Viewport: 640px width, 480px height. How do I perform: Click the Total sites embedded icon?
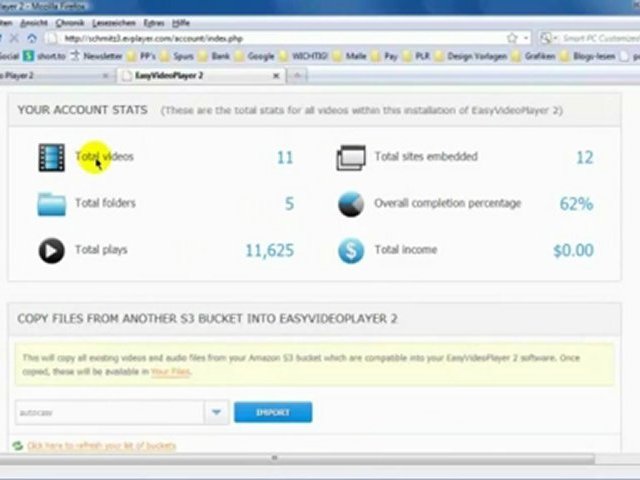pos(351,157)
